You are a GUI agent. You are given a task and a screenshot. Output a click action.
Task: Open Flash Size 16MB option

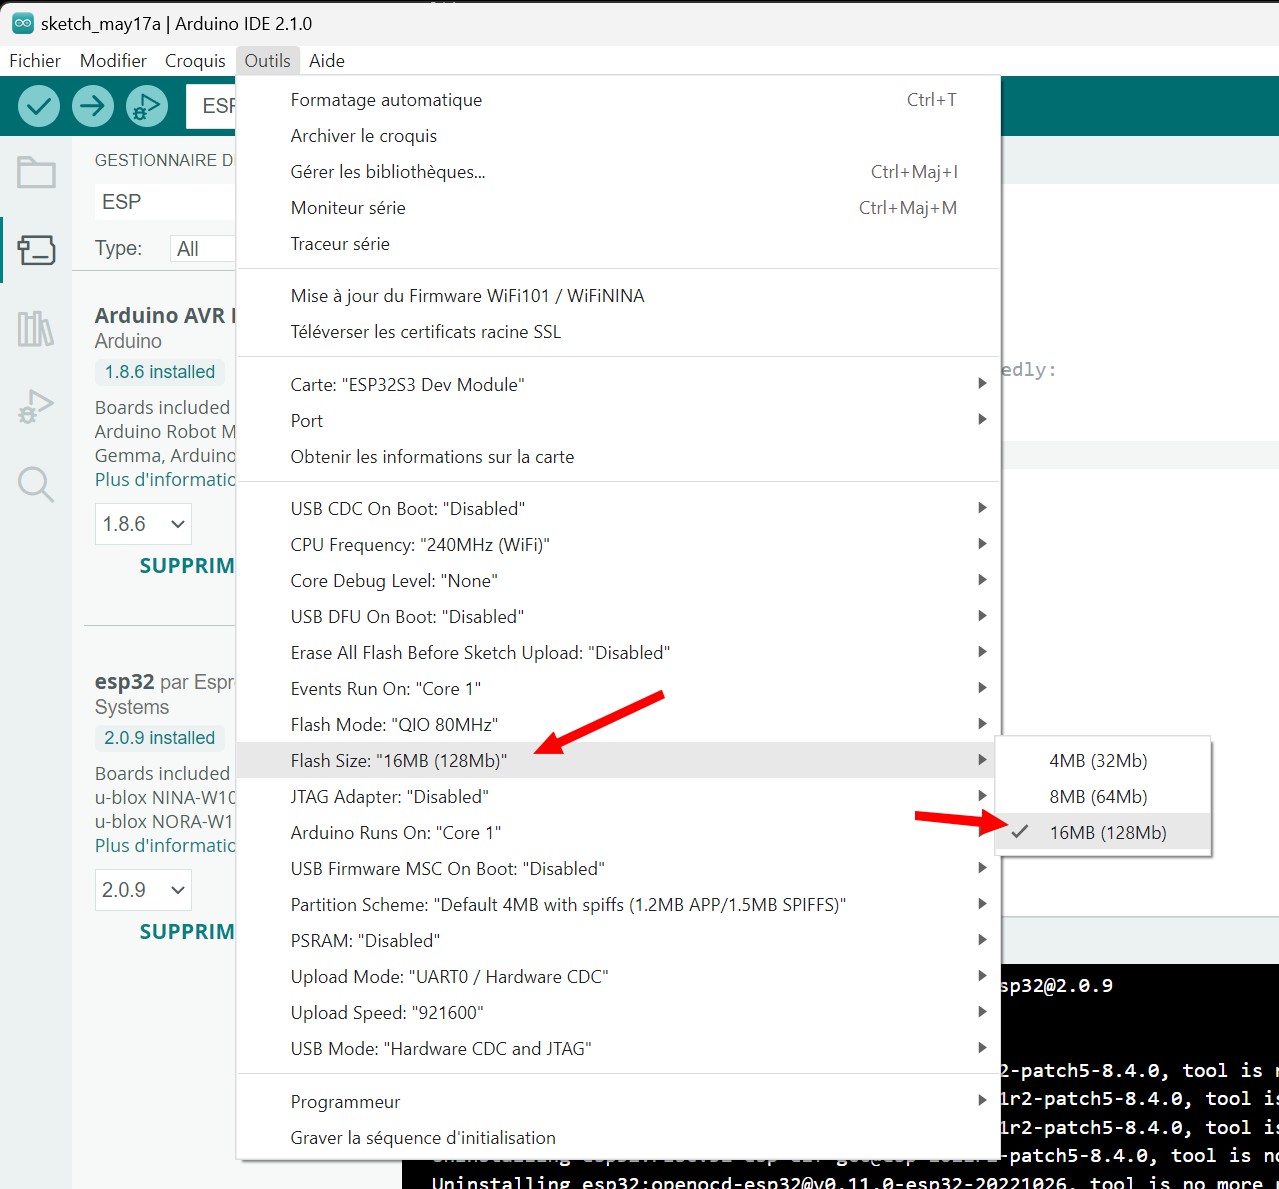point(618,761)
